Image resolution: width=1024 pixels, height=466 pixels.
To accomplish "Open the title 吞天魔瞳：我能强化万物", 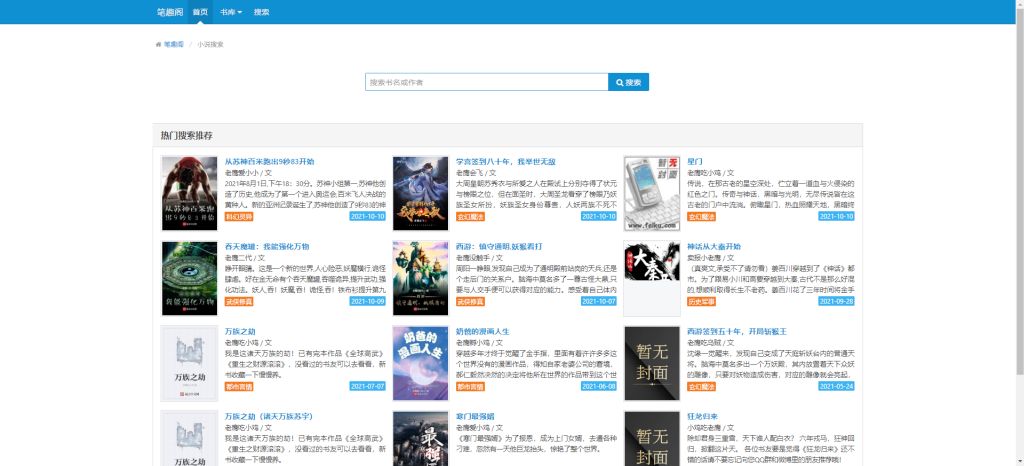I will [267, 247].
